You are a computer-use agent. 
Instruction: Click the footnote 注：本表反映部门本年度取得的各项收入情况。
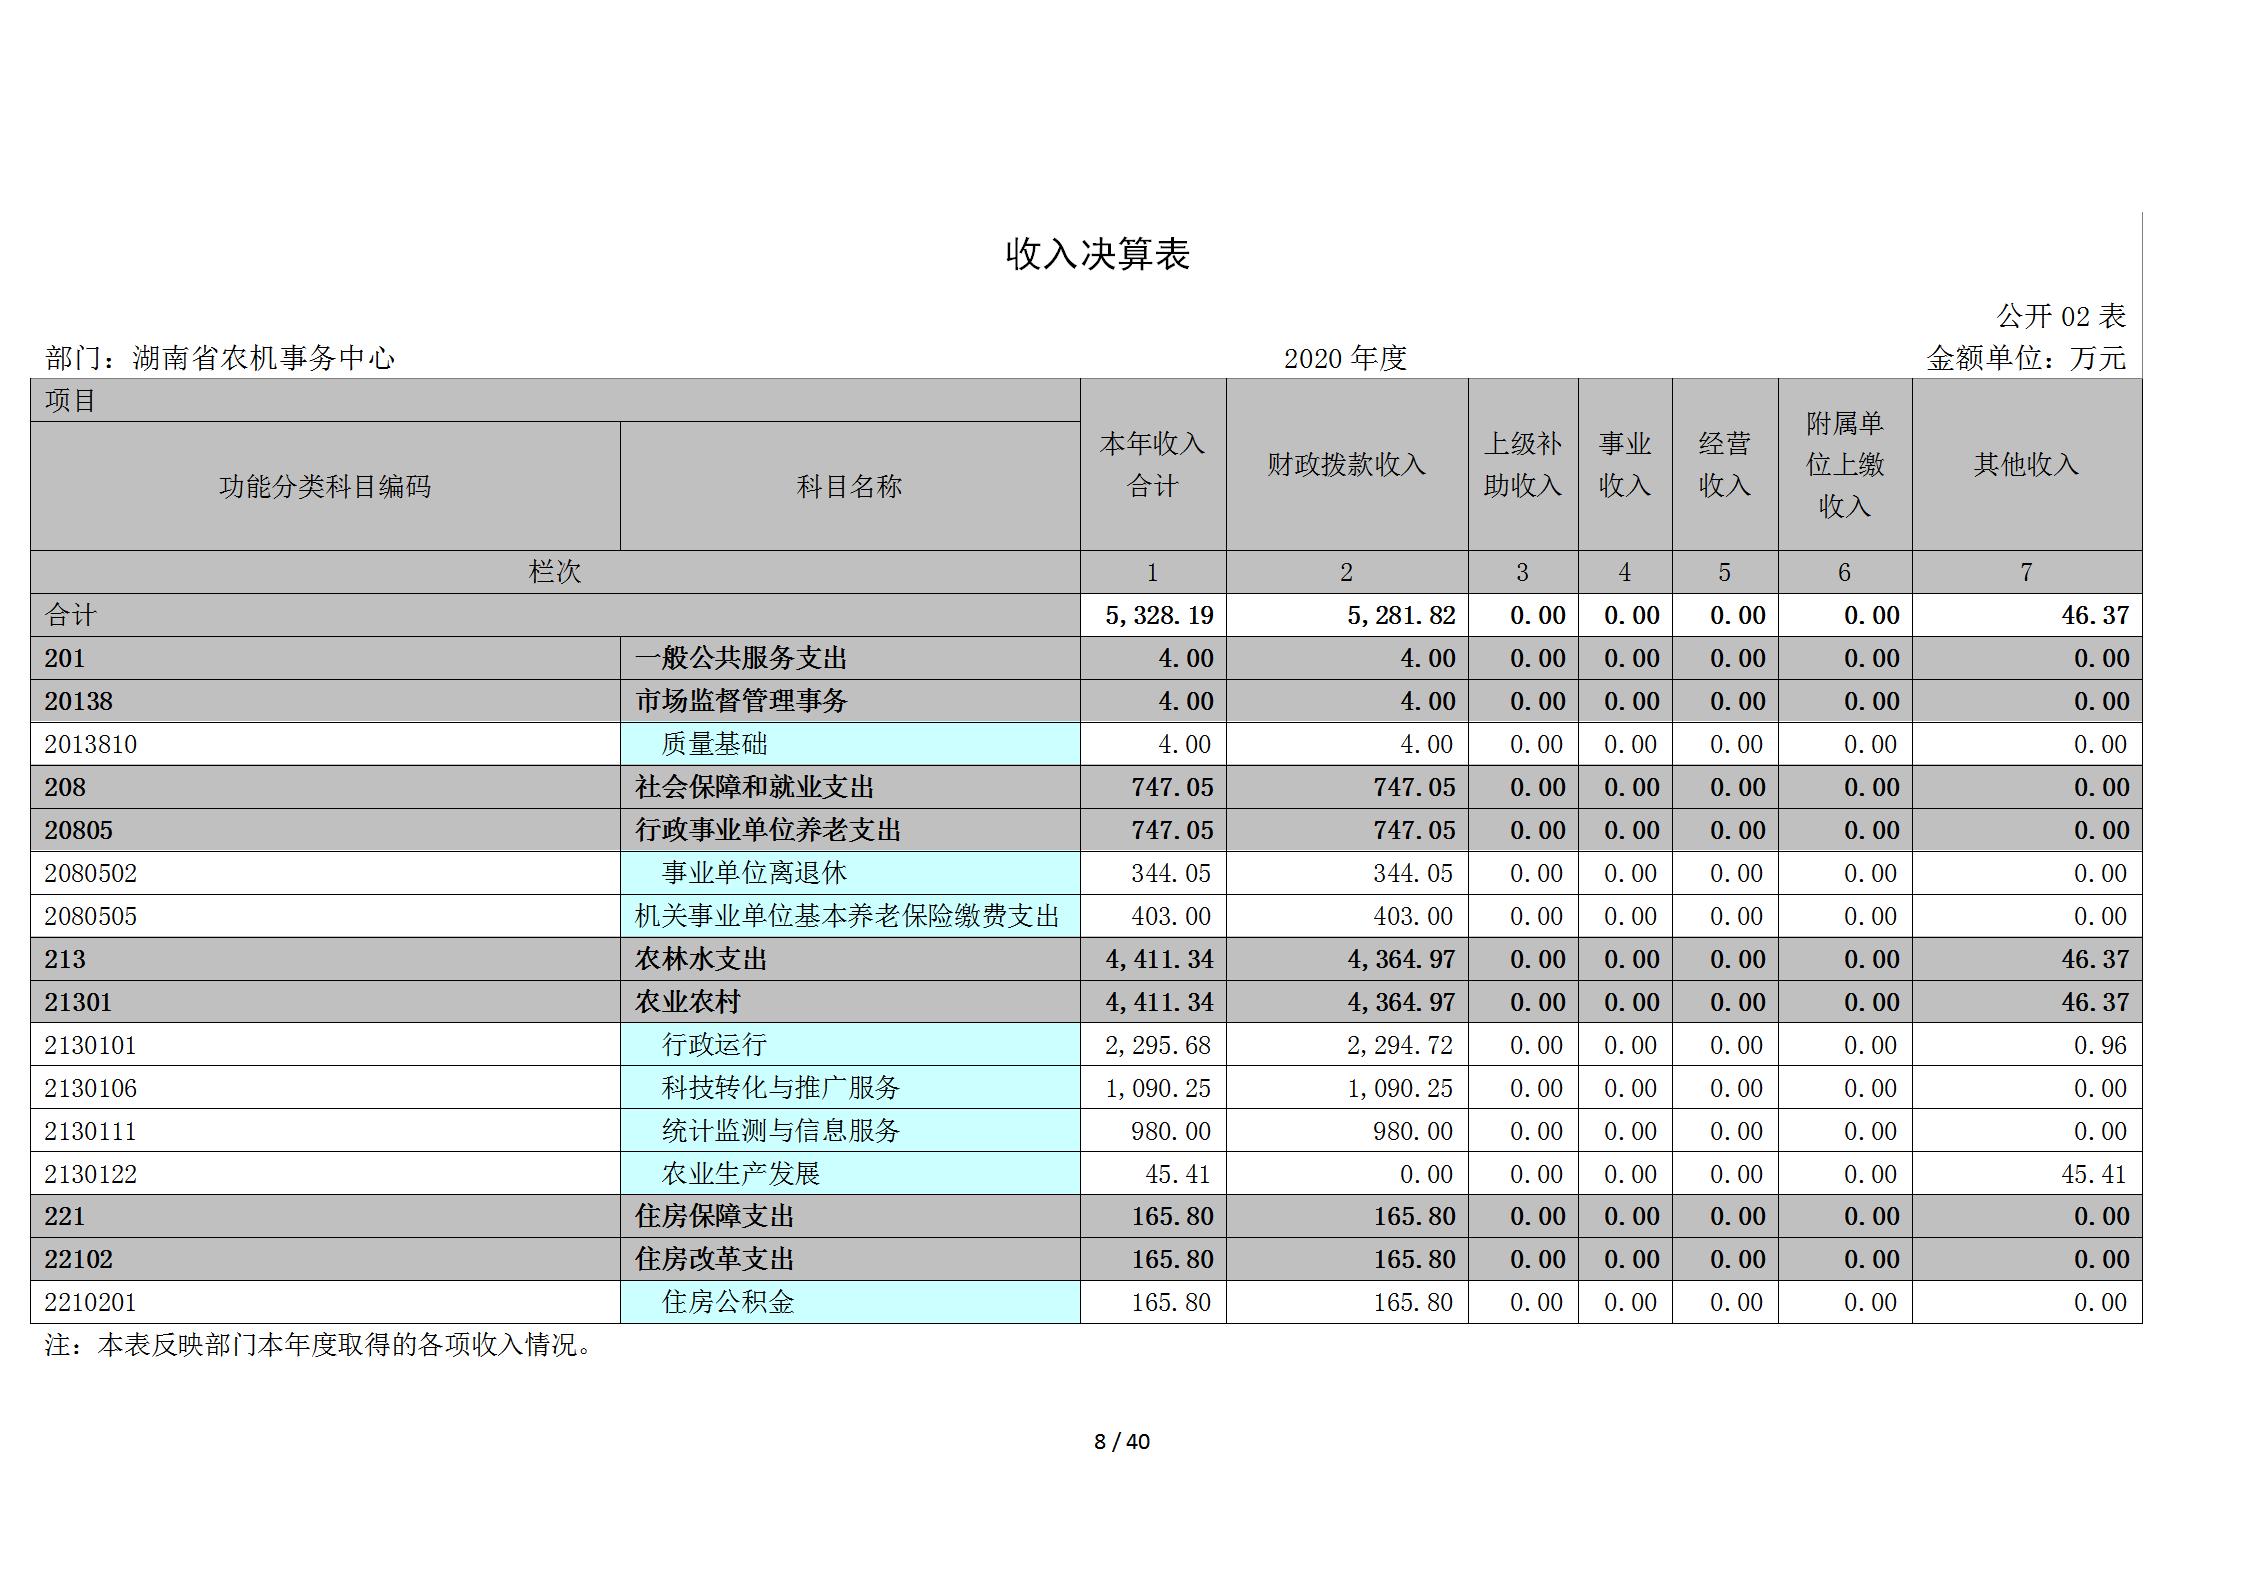pyautogui.click(x=319, y=1345)
